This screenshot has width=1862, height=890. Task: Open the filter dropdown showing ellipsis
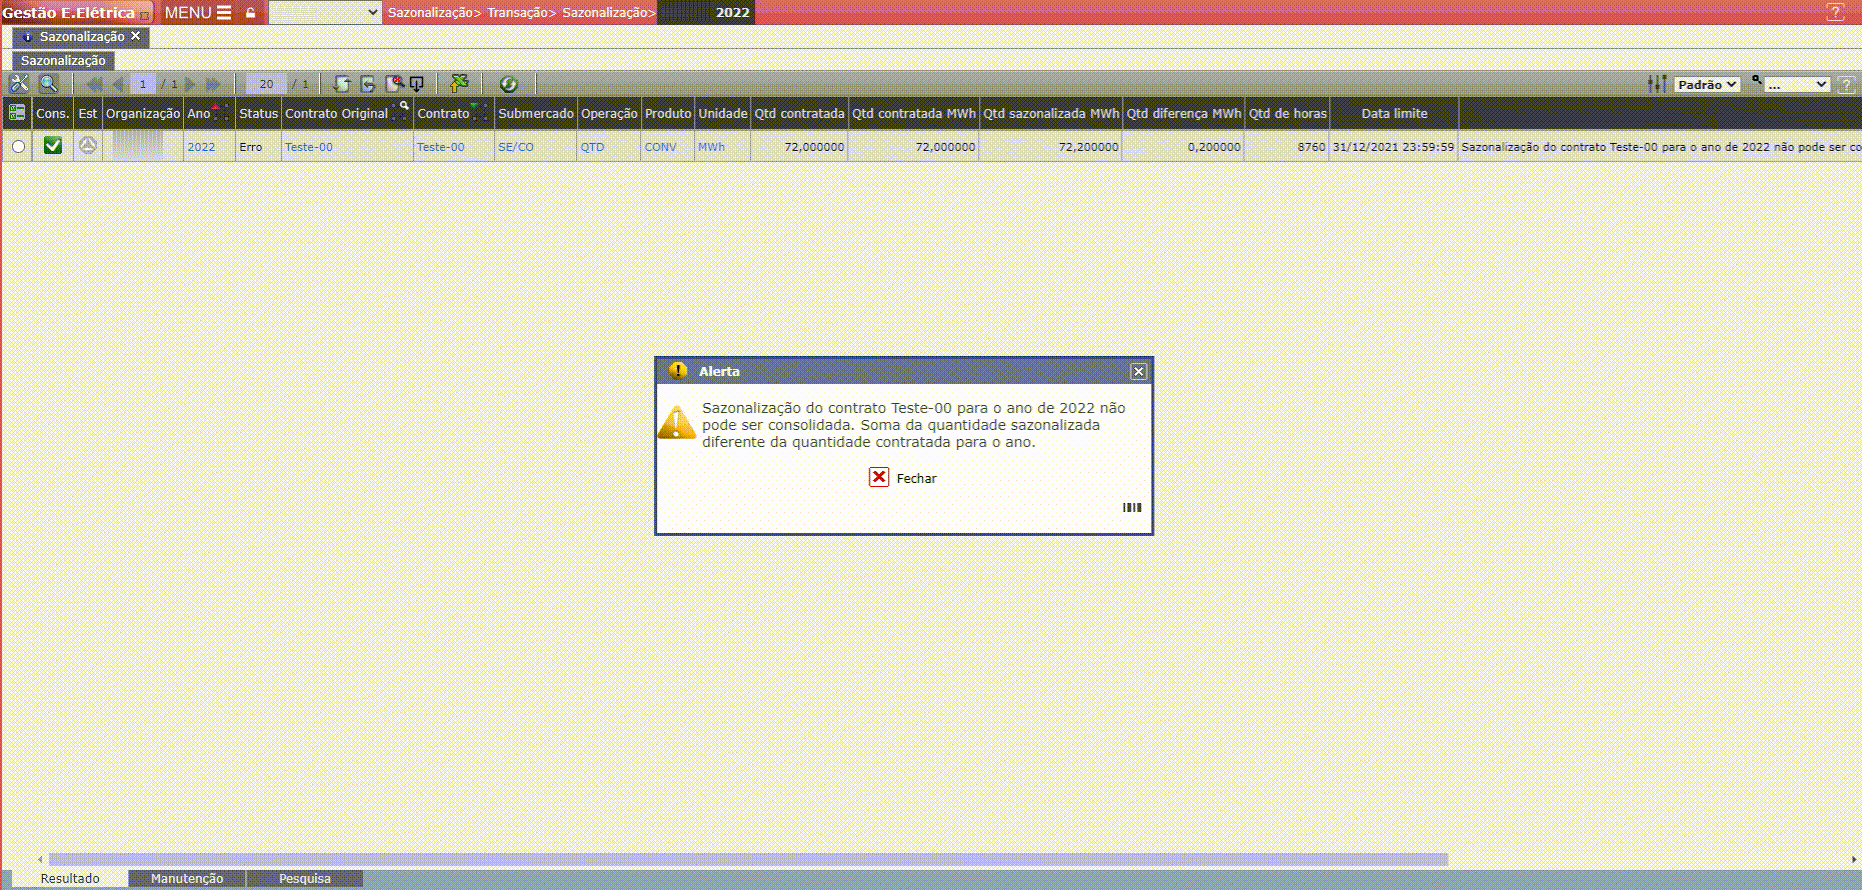tap(1796, 85)
